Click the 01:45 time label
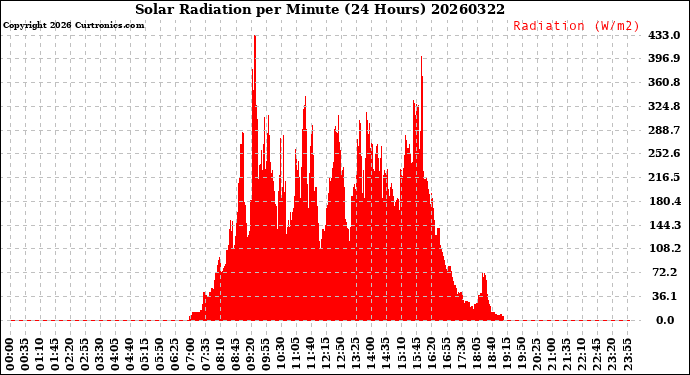 (x=55, y=355)
